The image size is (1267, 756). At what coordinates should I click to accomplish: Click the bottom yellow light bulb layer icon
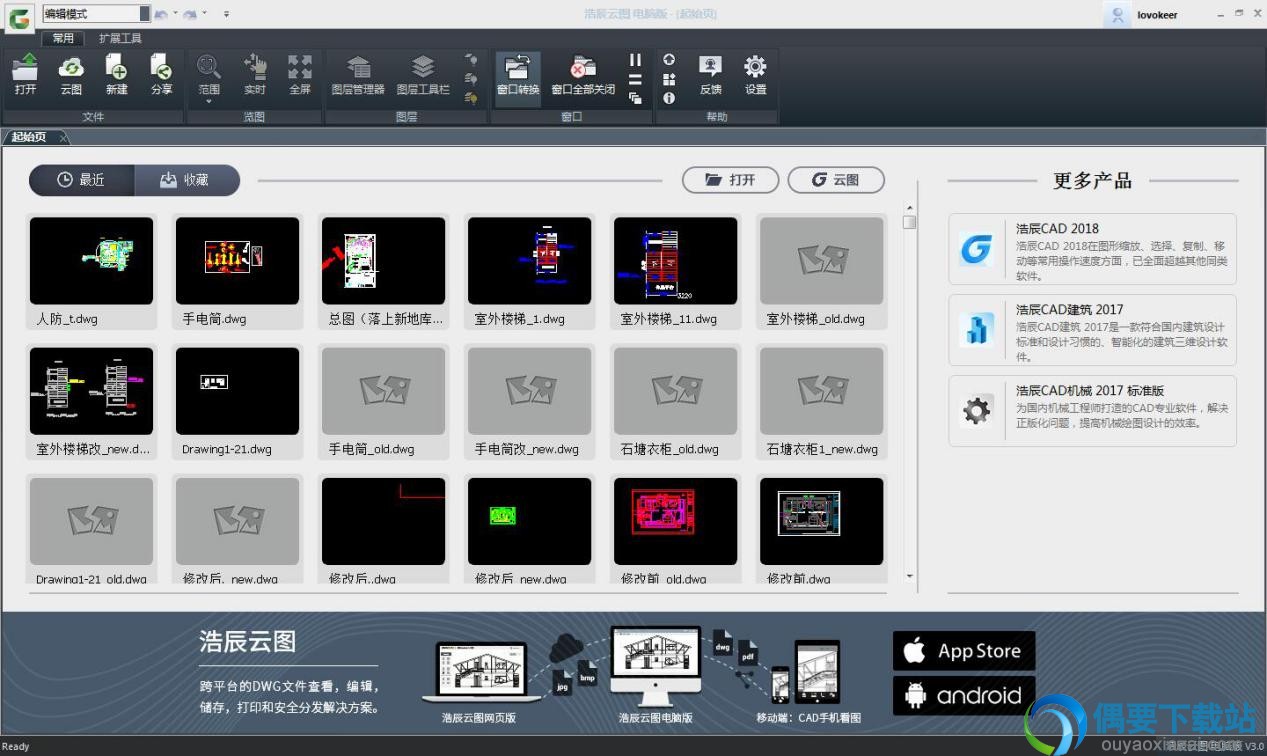[471, 98]
